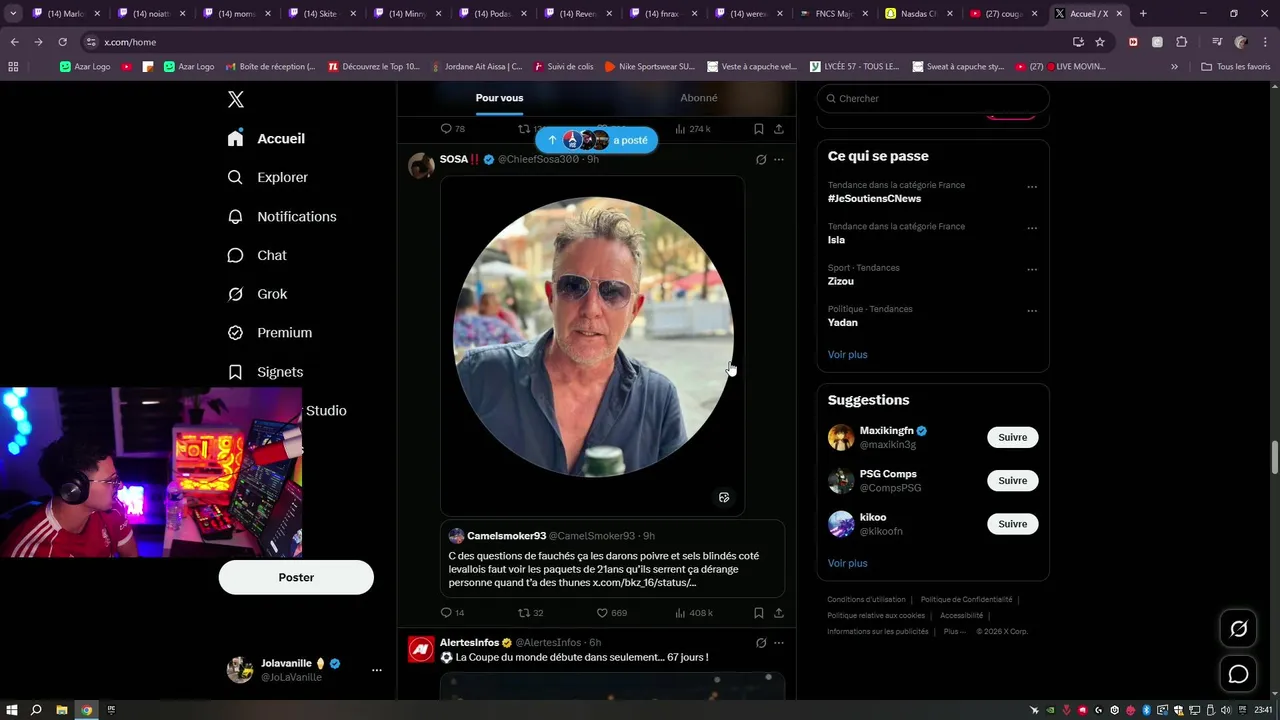This screenshot has width=1280, height=720.
Task: Expand the Chrome tab search dropdown
Action: 13,14
